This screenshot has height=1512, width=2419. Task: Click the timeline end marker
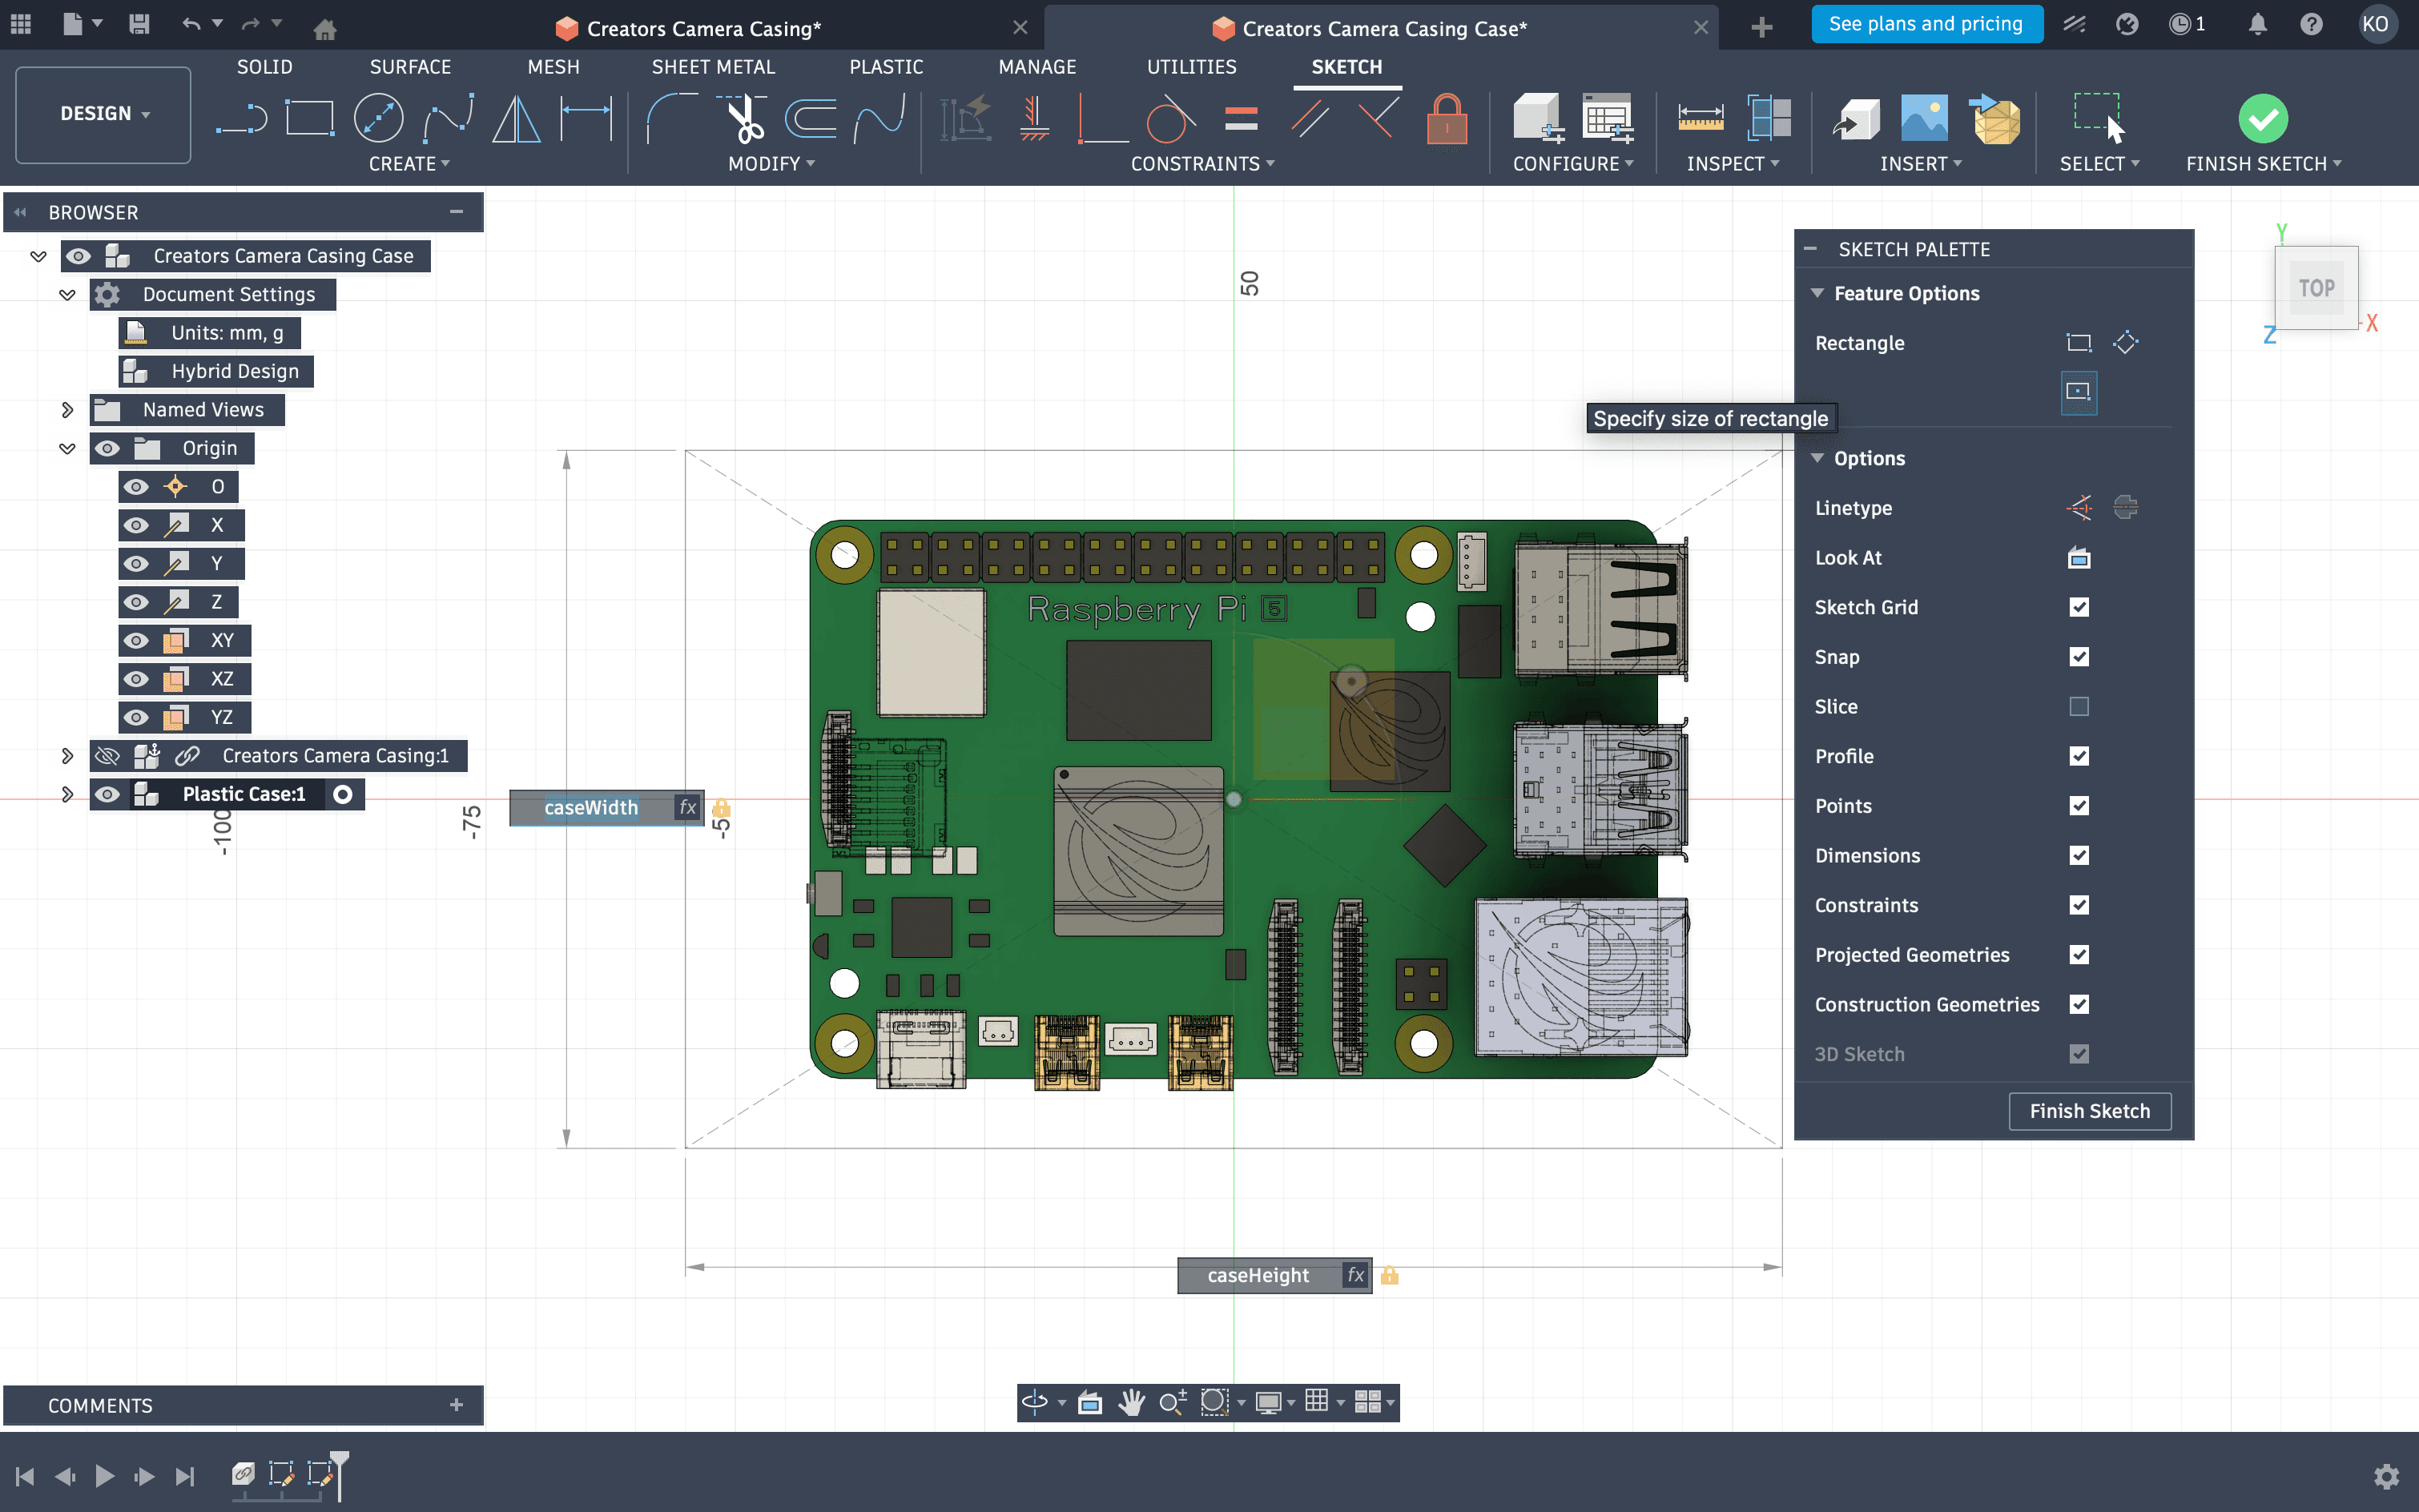click(340, 1476)
